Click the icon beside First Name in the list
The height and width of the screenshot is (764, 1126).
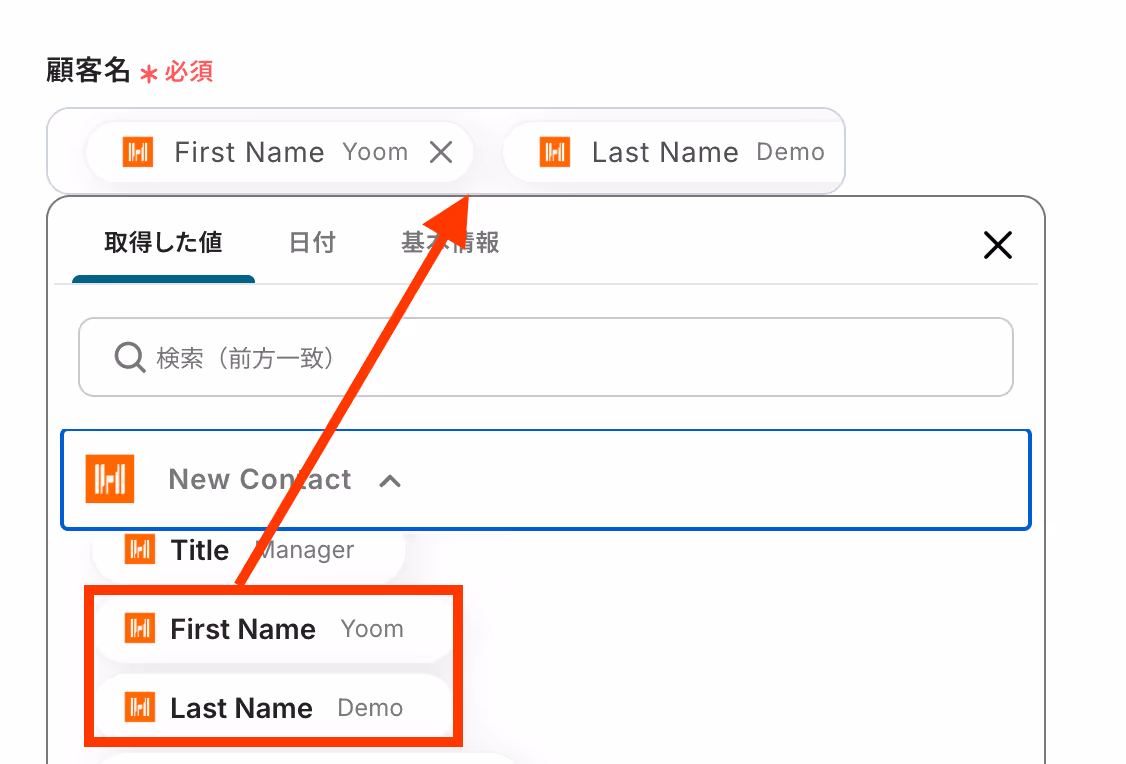pos(140,628)
